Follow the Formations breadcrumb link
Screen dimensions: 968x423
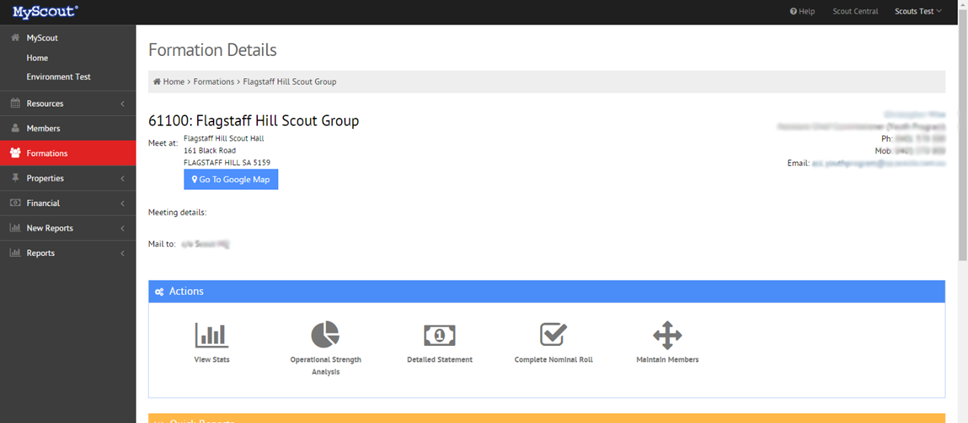[214, 82]
